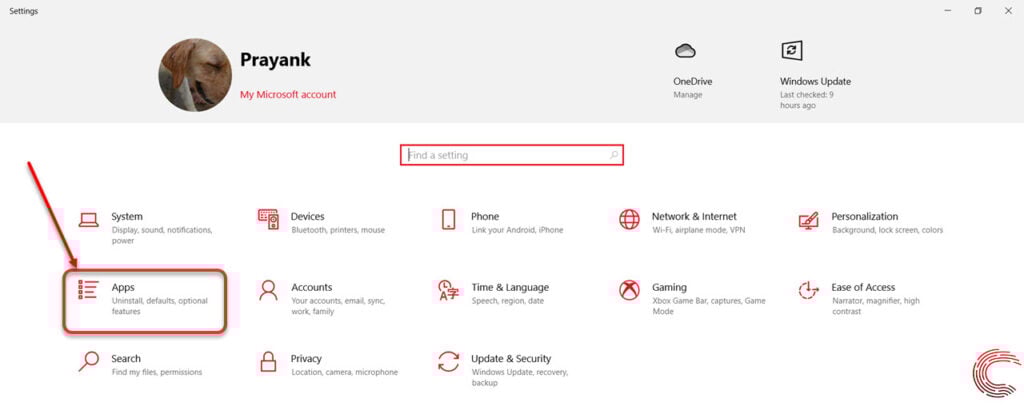1024x410 pixels.
Task: Open Update & Security refresh icon
Action: coord(448,361)
